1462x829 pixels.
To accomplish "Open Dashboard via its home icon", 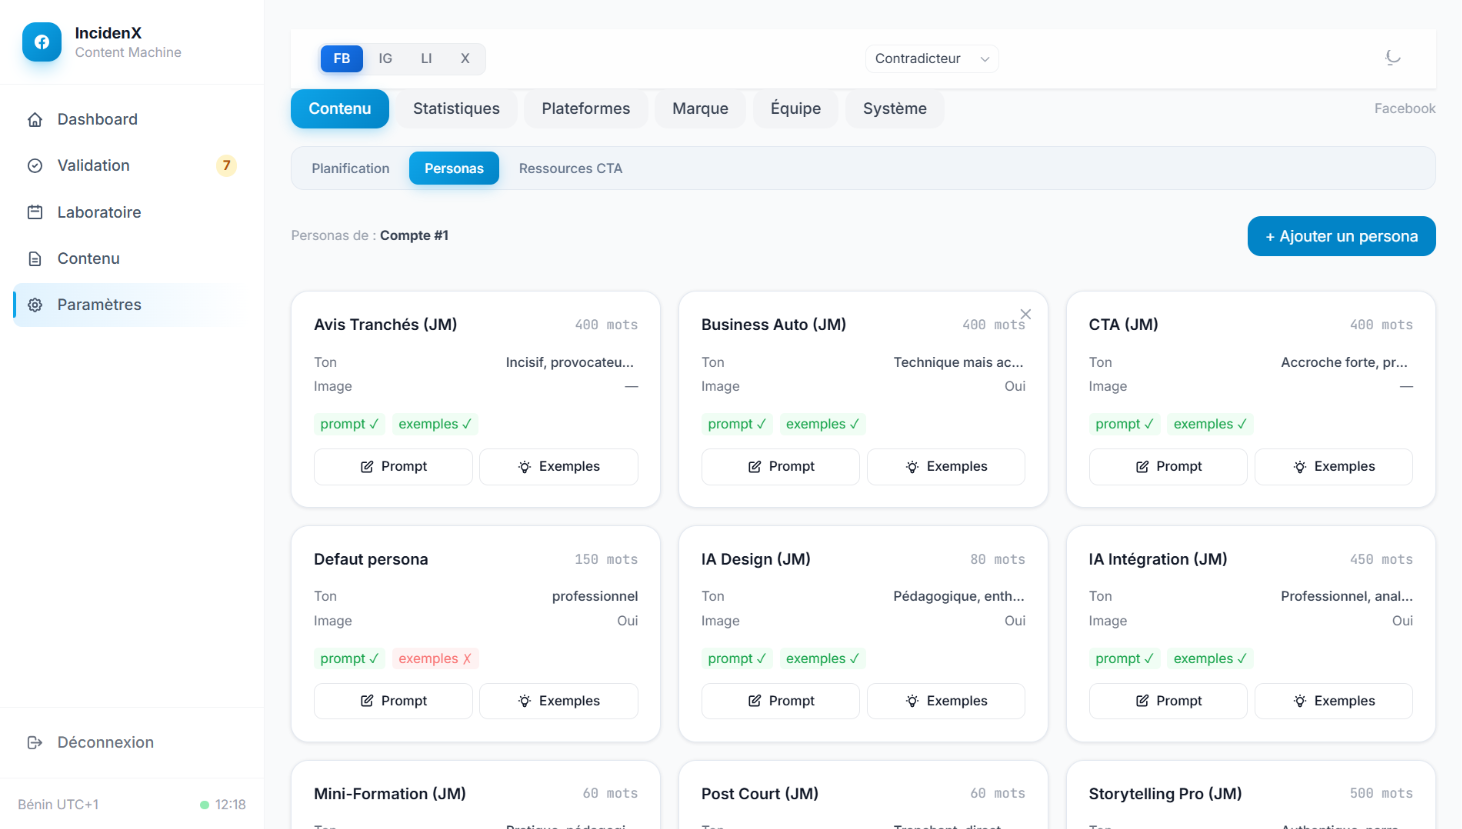I will tap(35, 120).
